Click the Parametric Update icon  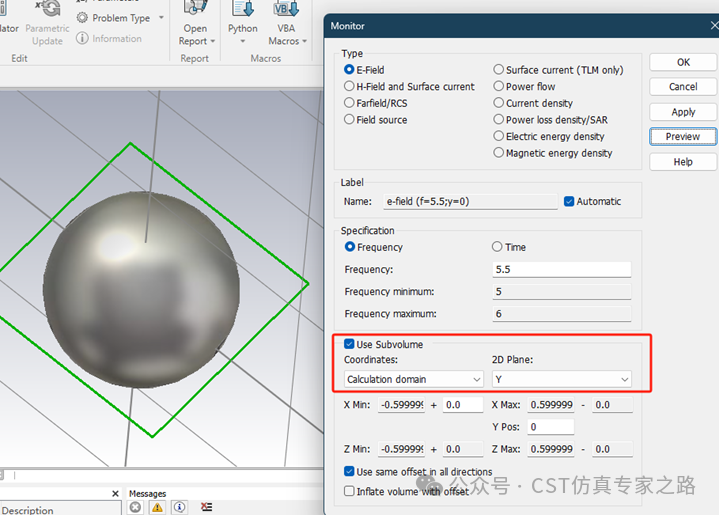tap(48, 8)
